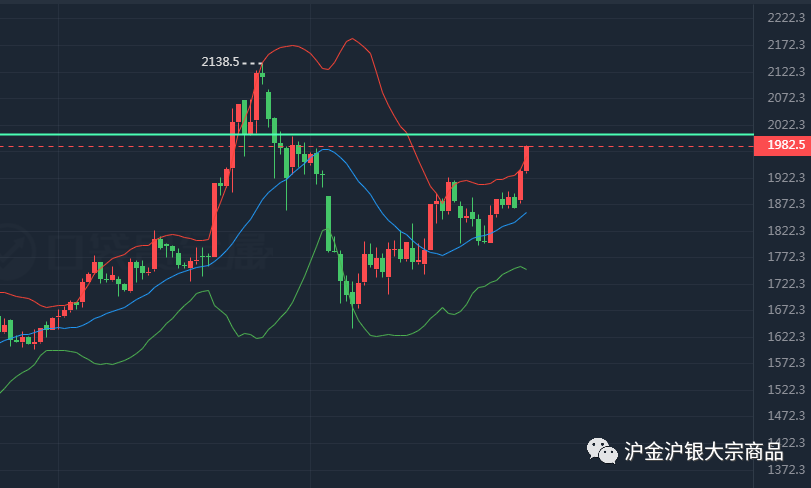Image resolution: width=811 pixels, height=488 pixels.
Task: Click the 2138.5 high price label
Action: [x=220, y=62]
